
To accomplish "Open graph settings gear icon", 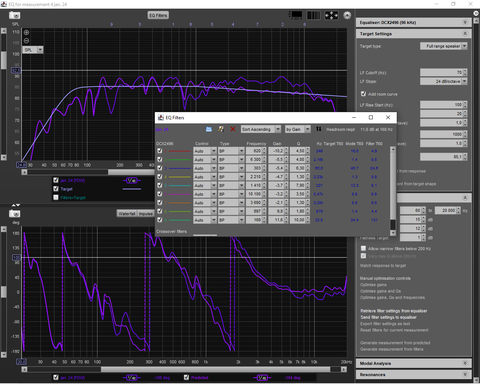I will pos(347,15).
